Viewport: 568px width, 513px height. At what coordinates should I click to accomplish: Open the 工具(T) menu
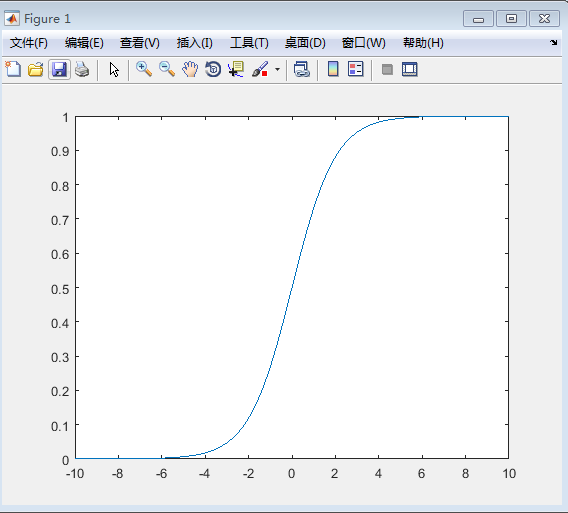click(x=249, y=43)
